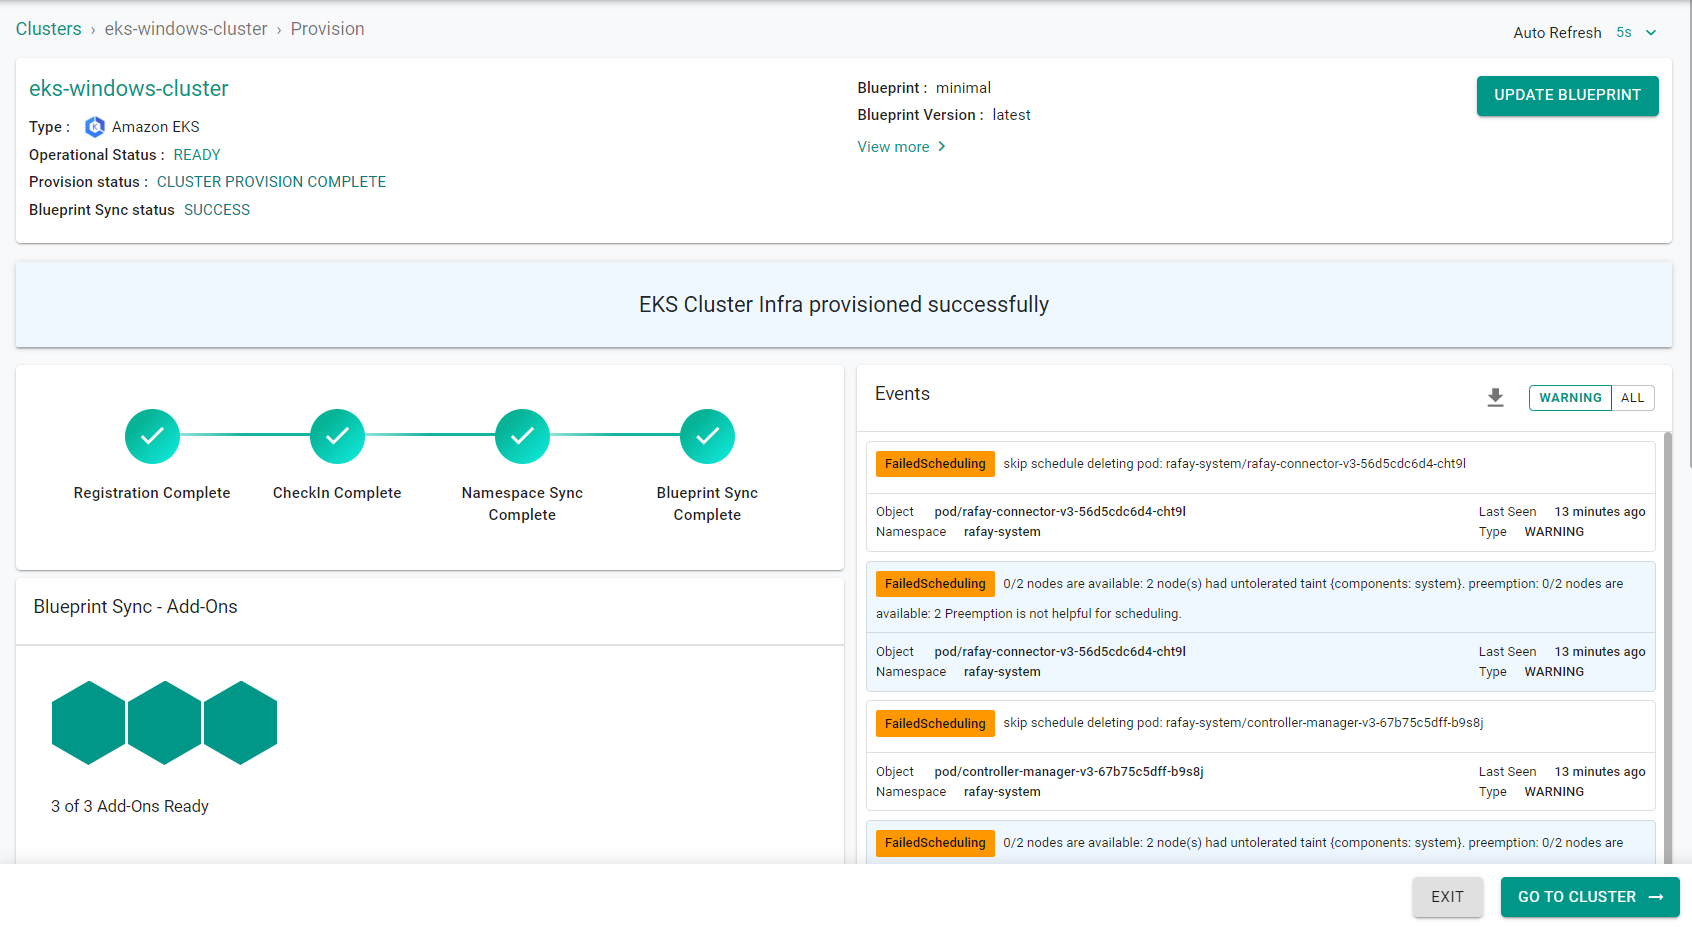Select the third add-on hexagon
The width and height of the screenshot is (1692, 927).
point(241,723)
